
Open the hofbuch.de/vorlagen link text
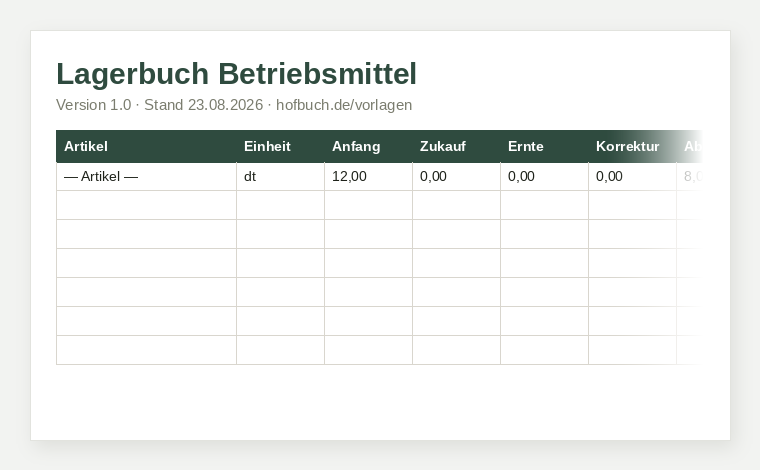[344, 105]
